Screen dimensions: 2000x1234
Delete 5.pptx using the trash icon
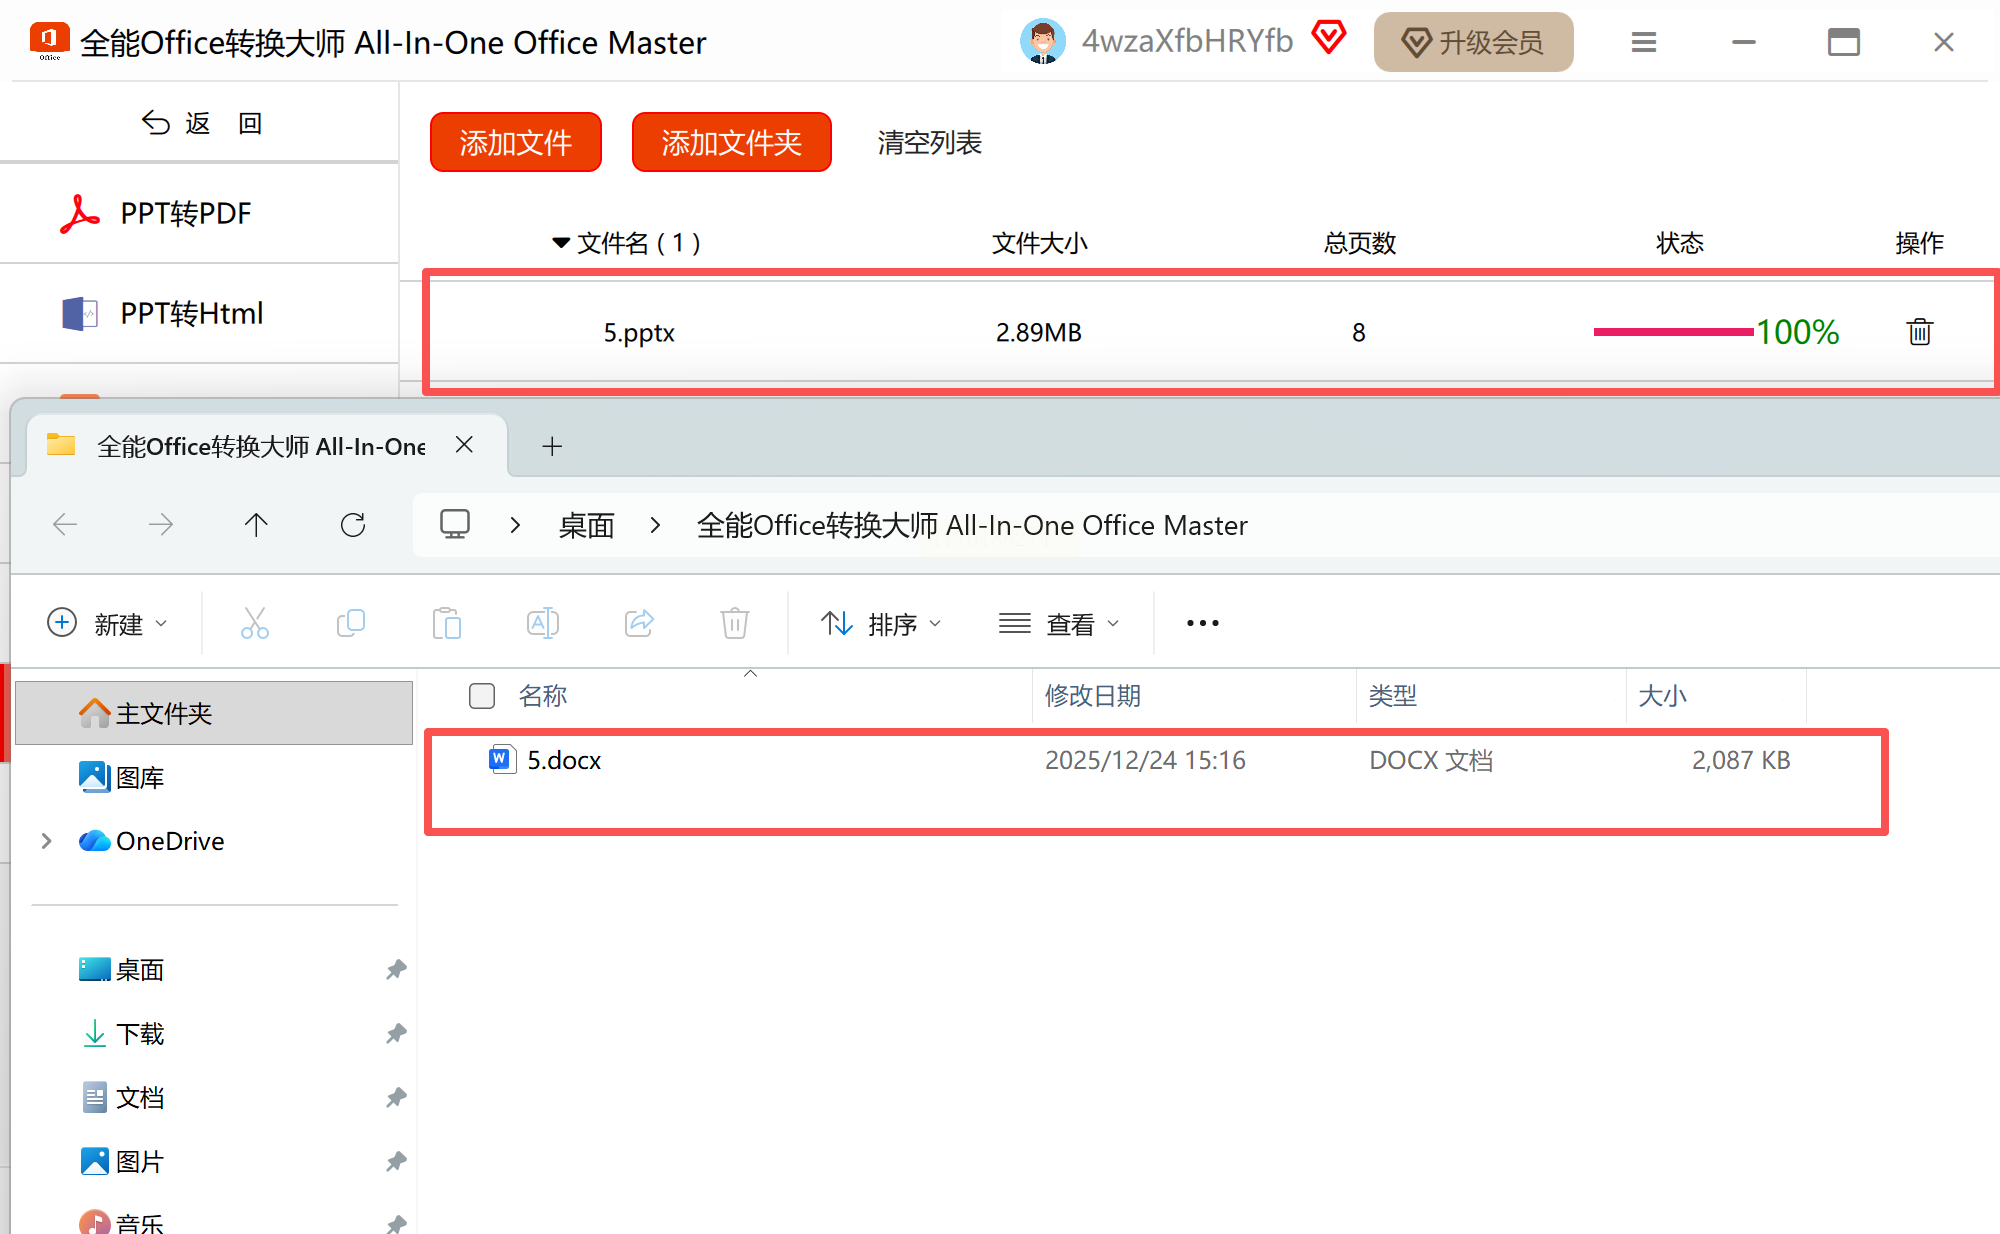(1919, 332)
